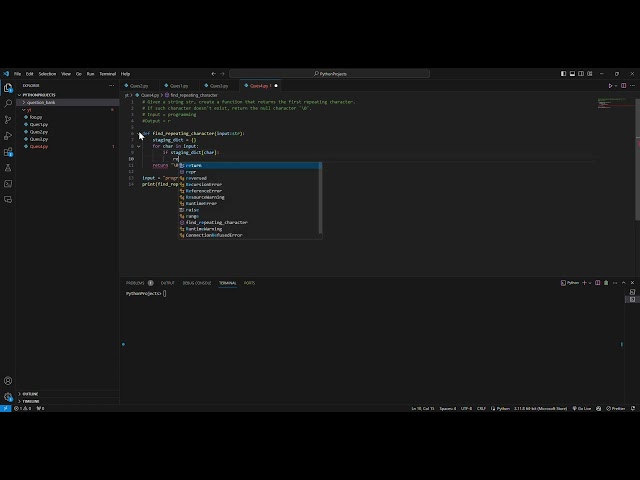Click the CRLF end-of-line indicator
Viewport: 640px width, 480px height.
(x=481, y=408)
